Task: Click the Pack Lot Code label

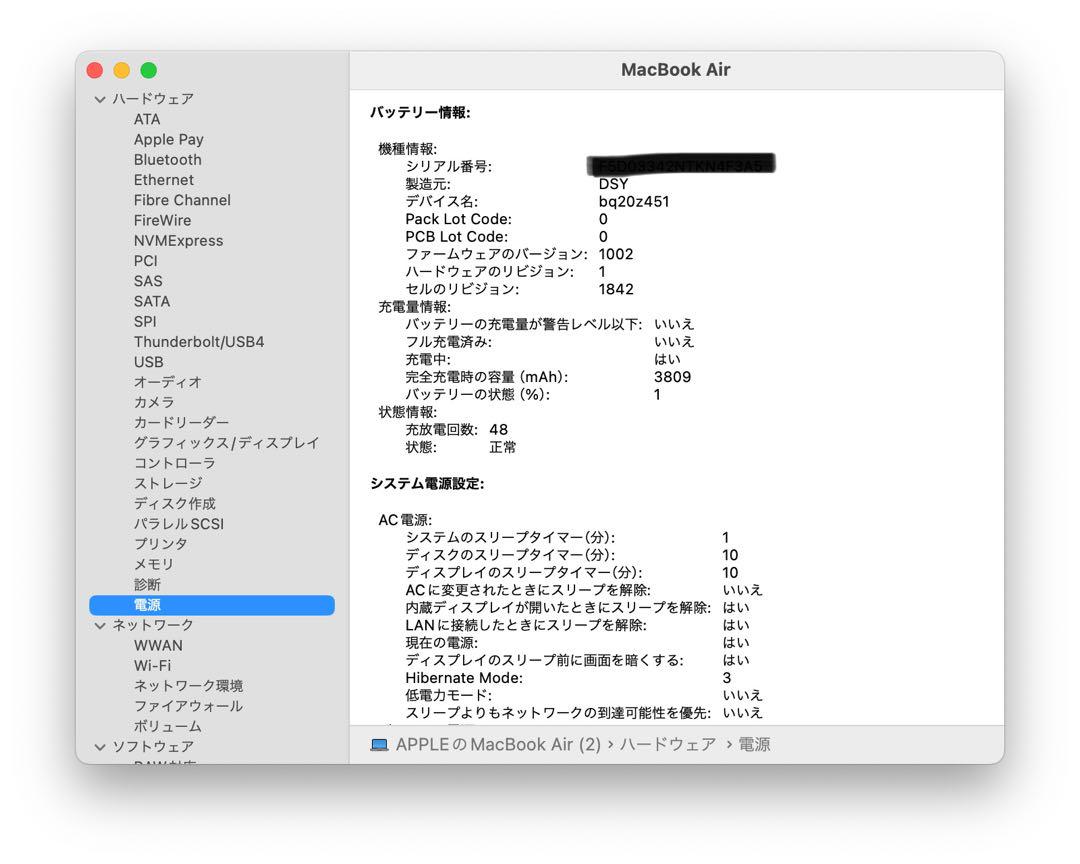Action: pyautogui.click(x=459, y=219)
